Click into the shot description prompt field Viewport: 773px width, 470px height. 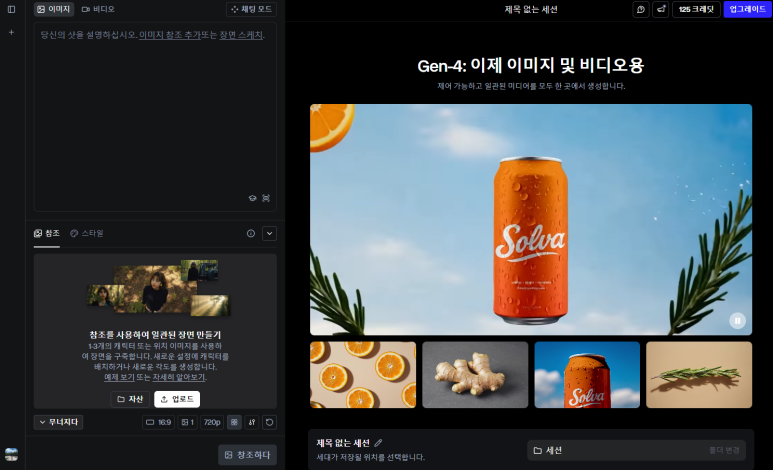click(155, 117)
